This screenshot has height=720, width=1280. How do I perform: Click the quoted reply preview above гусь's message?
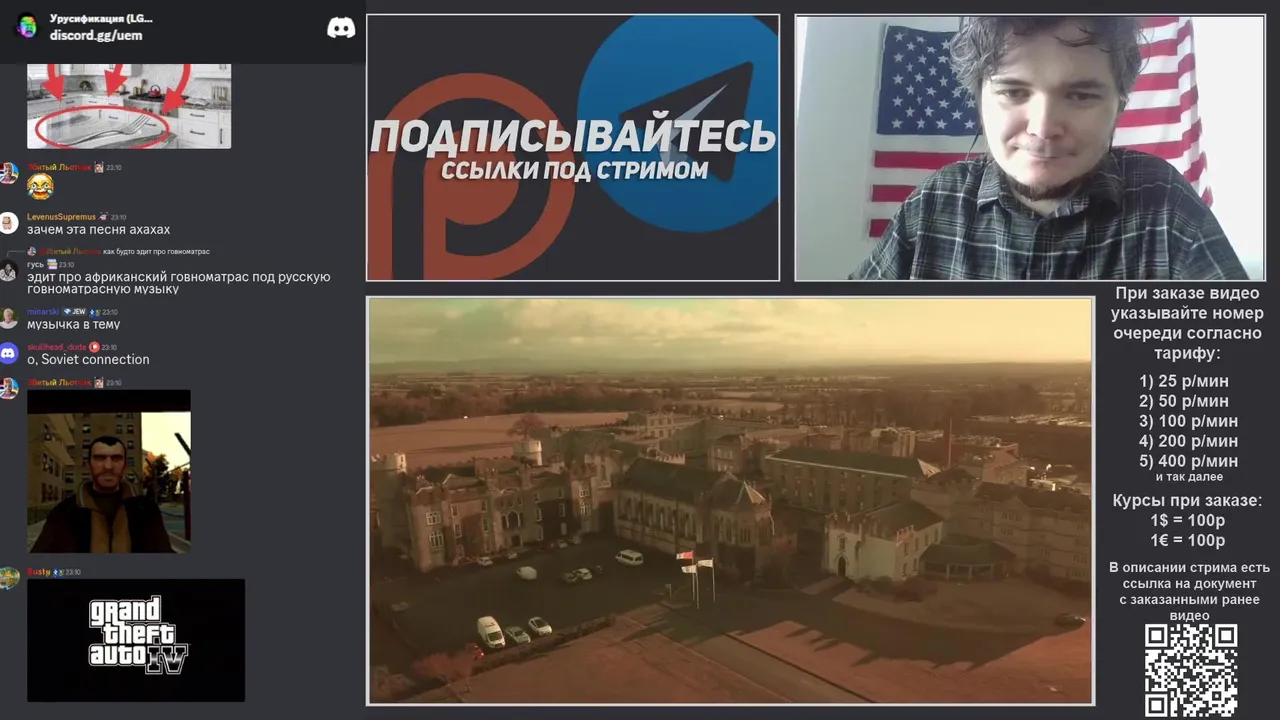pyautogui.click(x=118, y=251)
